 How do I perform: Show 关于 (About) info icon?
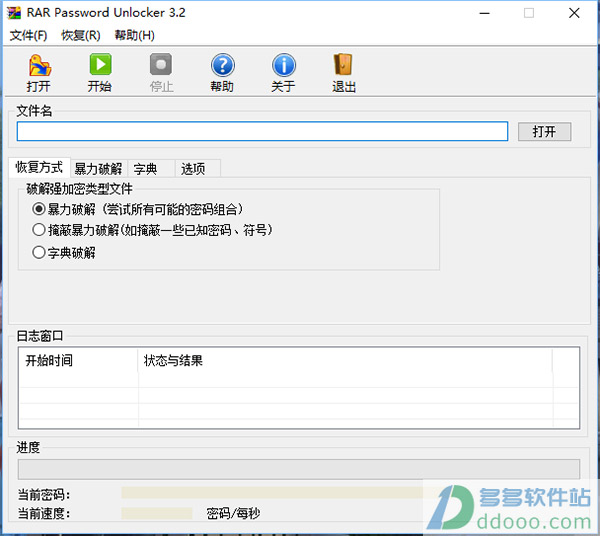click(283, 73)
